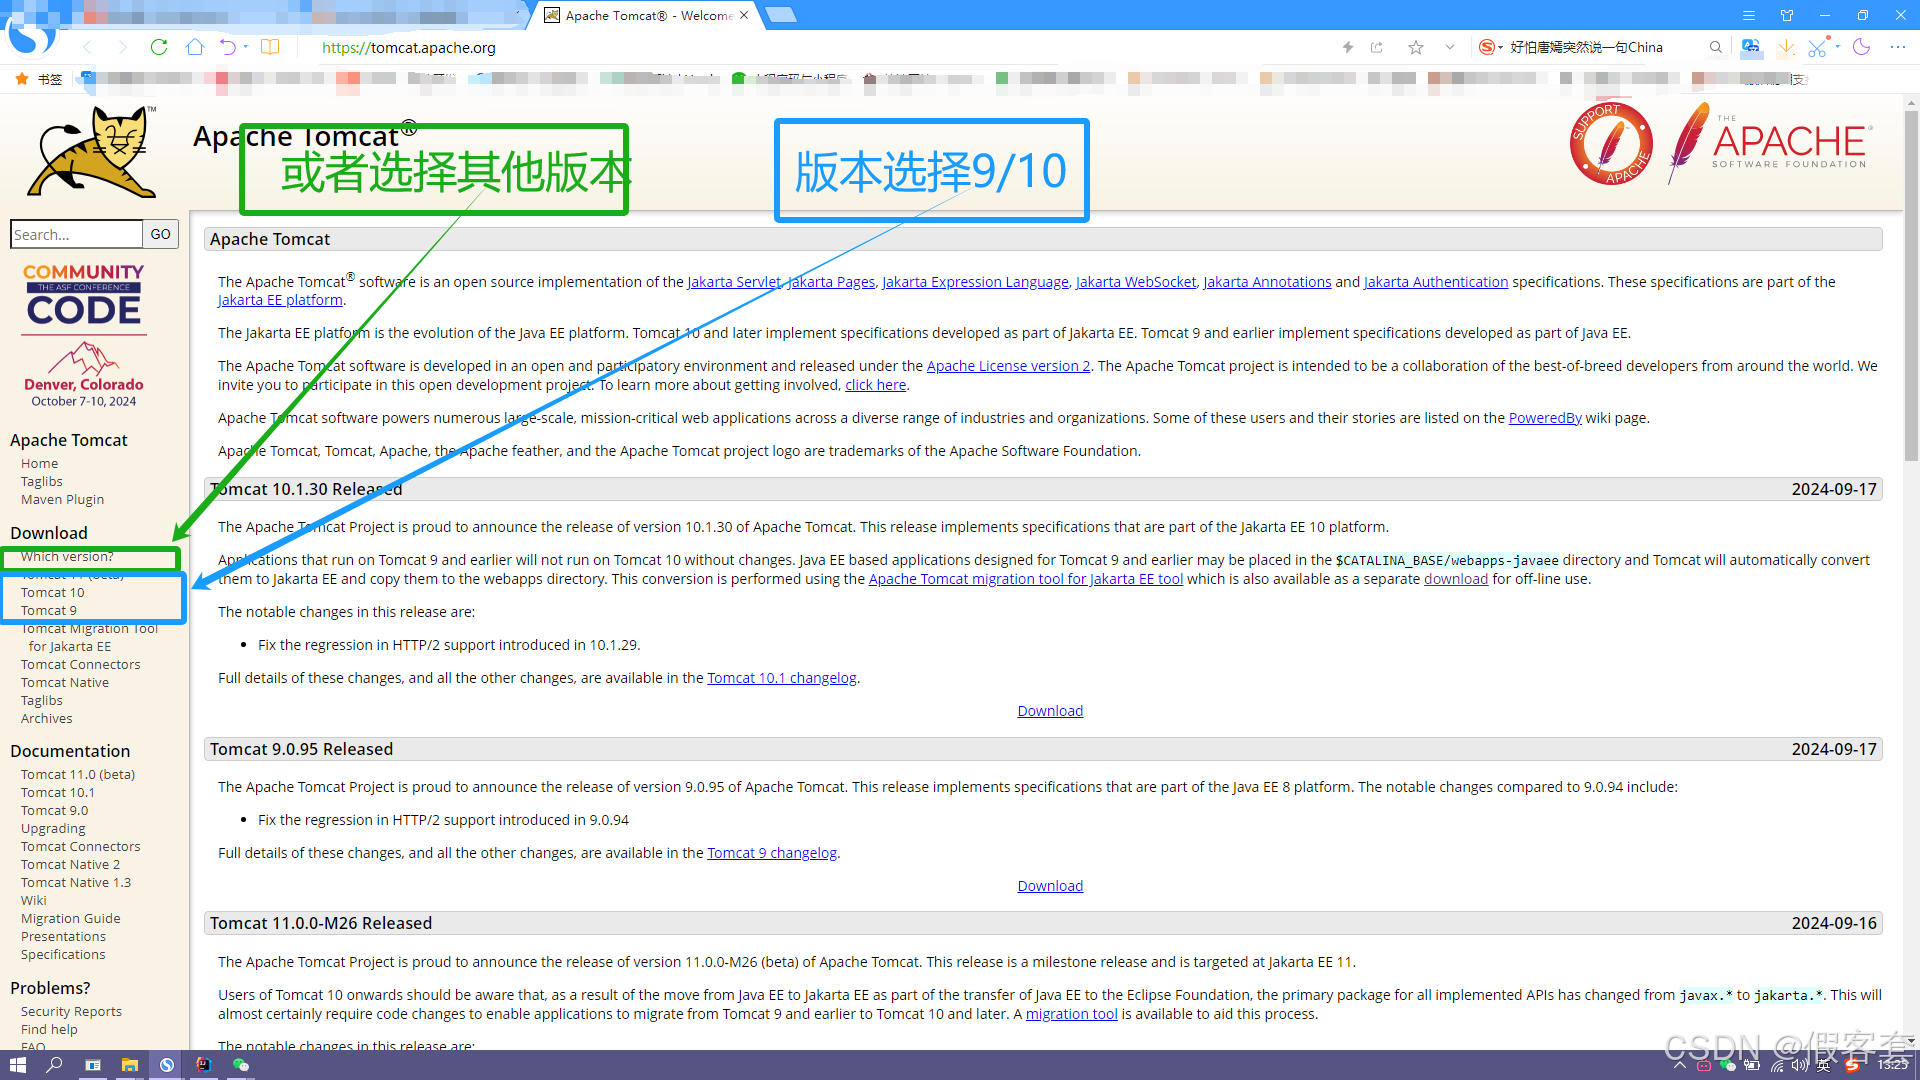1920x1080 pixels.
Task: Open the migration tool link
Action: (x=1072, y=1014)
